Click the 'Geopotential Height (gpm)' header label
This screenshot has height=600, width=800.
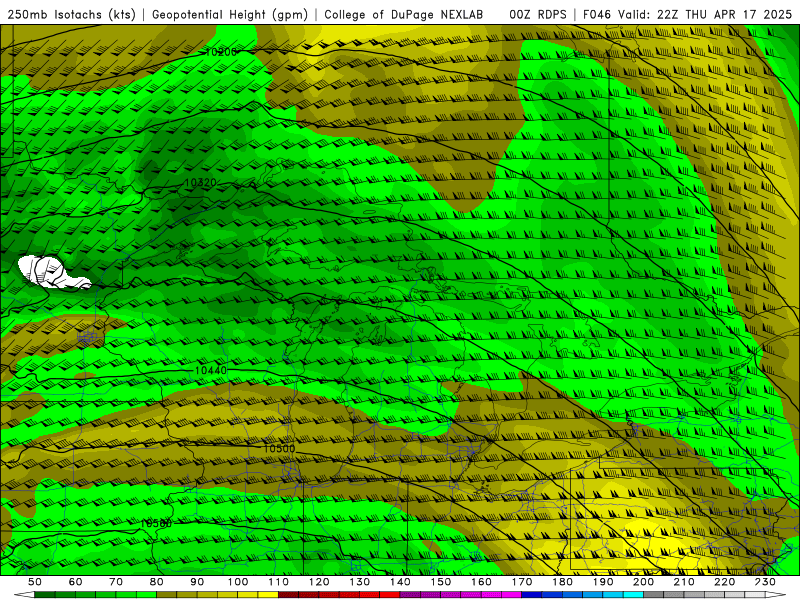pos(230,15)
